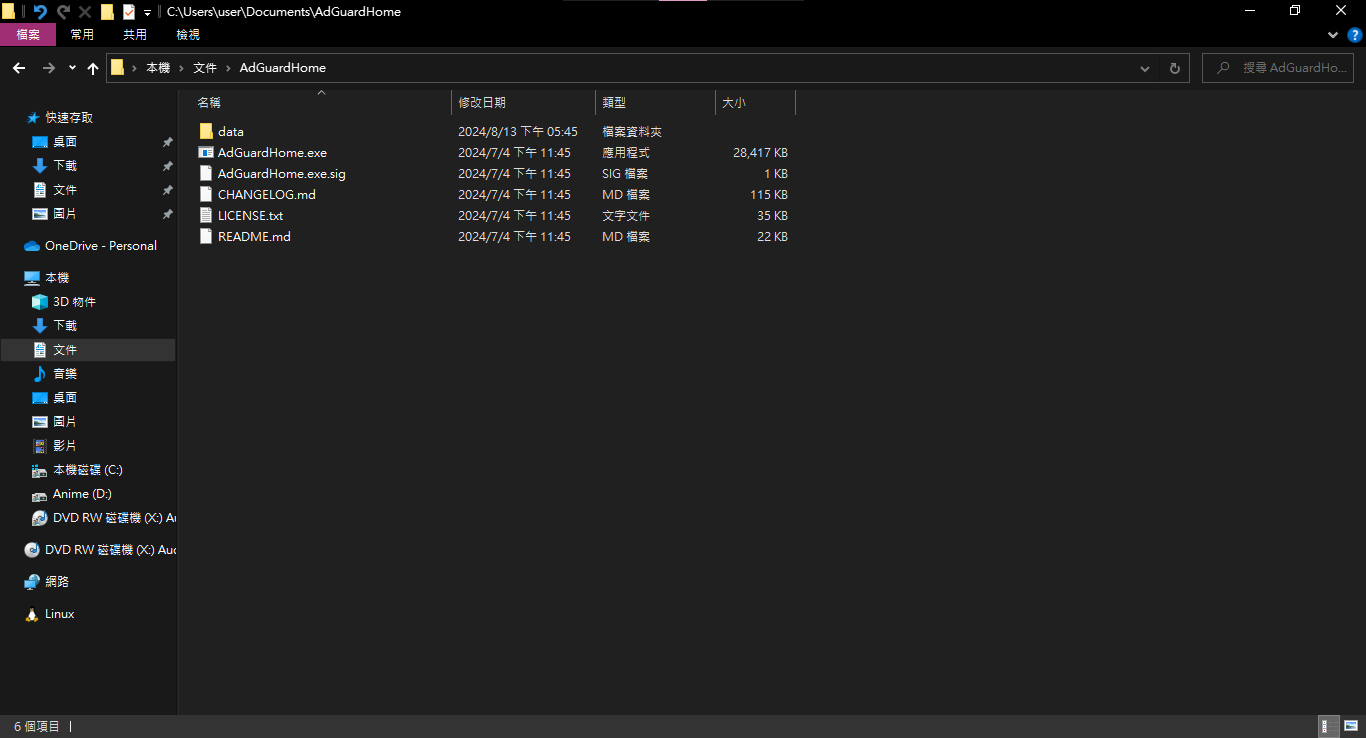1366x738 pixels.
Task: Click 文件 in the breadcrumb path
Action: (x=205, y=68)
